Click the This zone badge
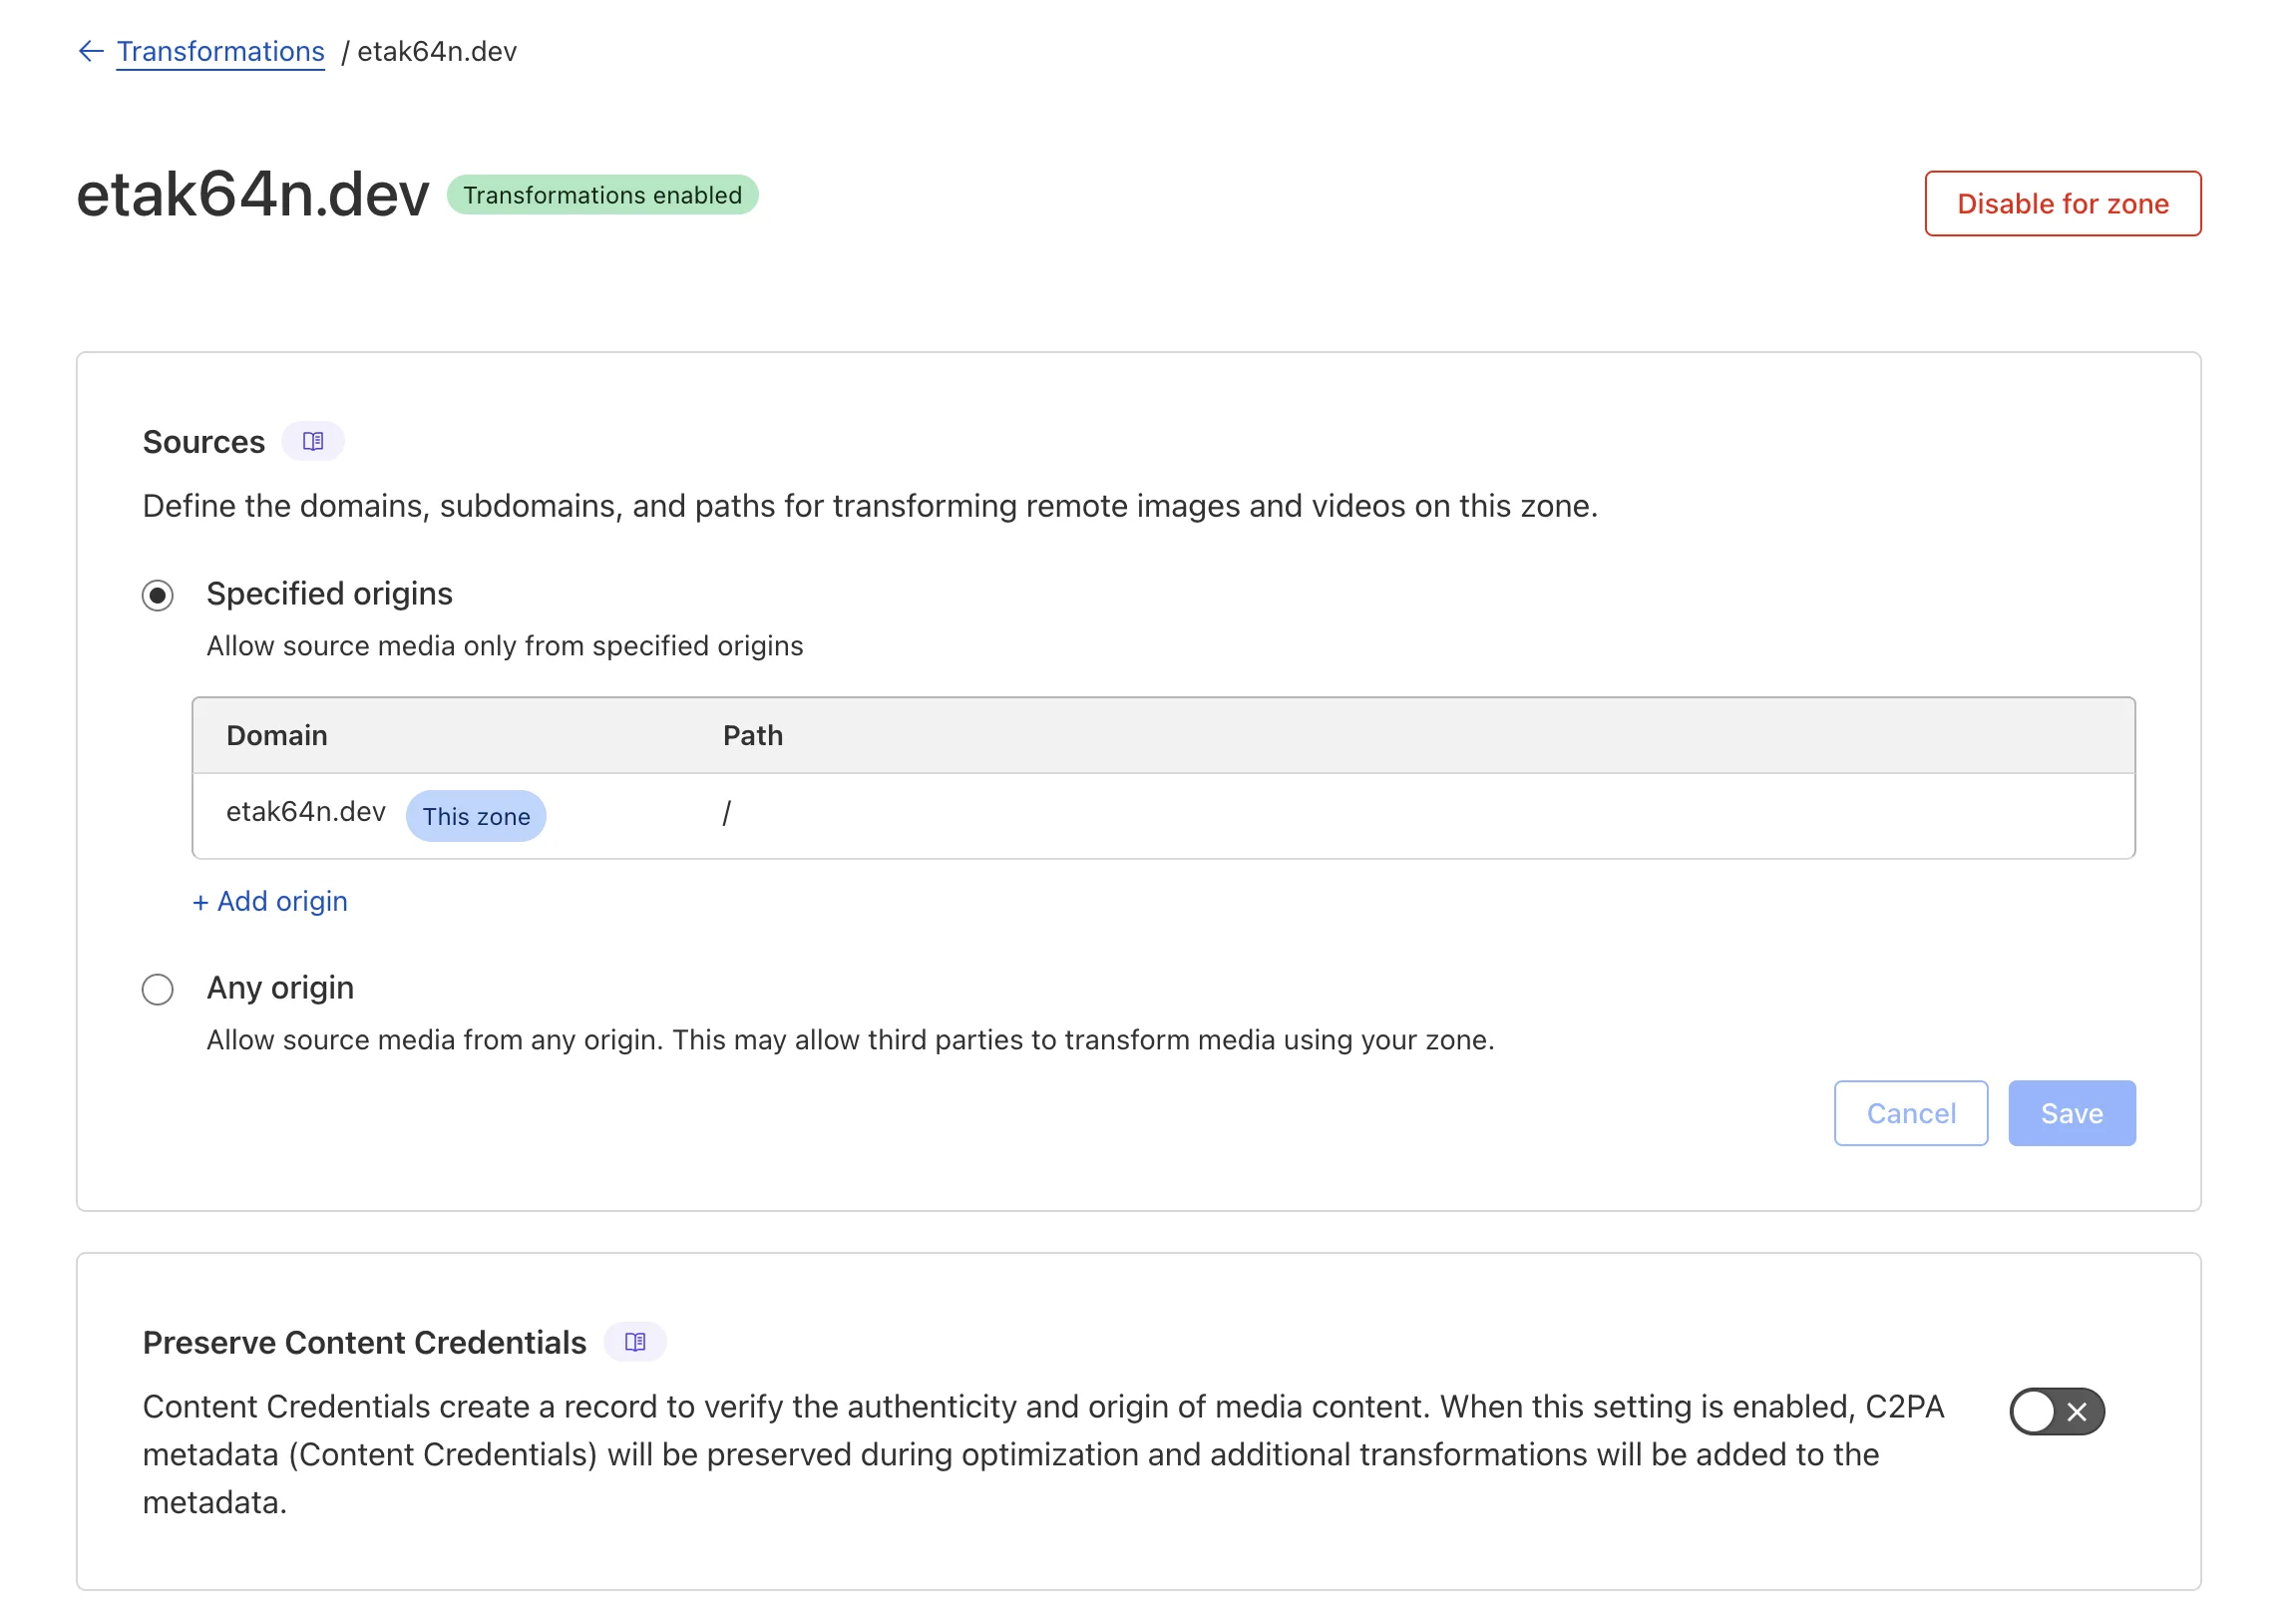2296x1616 pixels. pyautogui.click(x=476, y=816)
